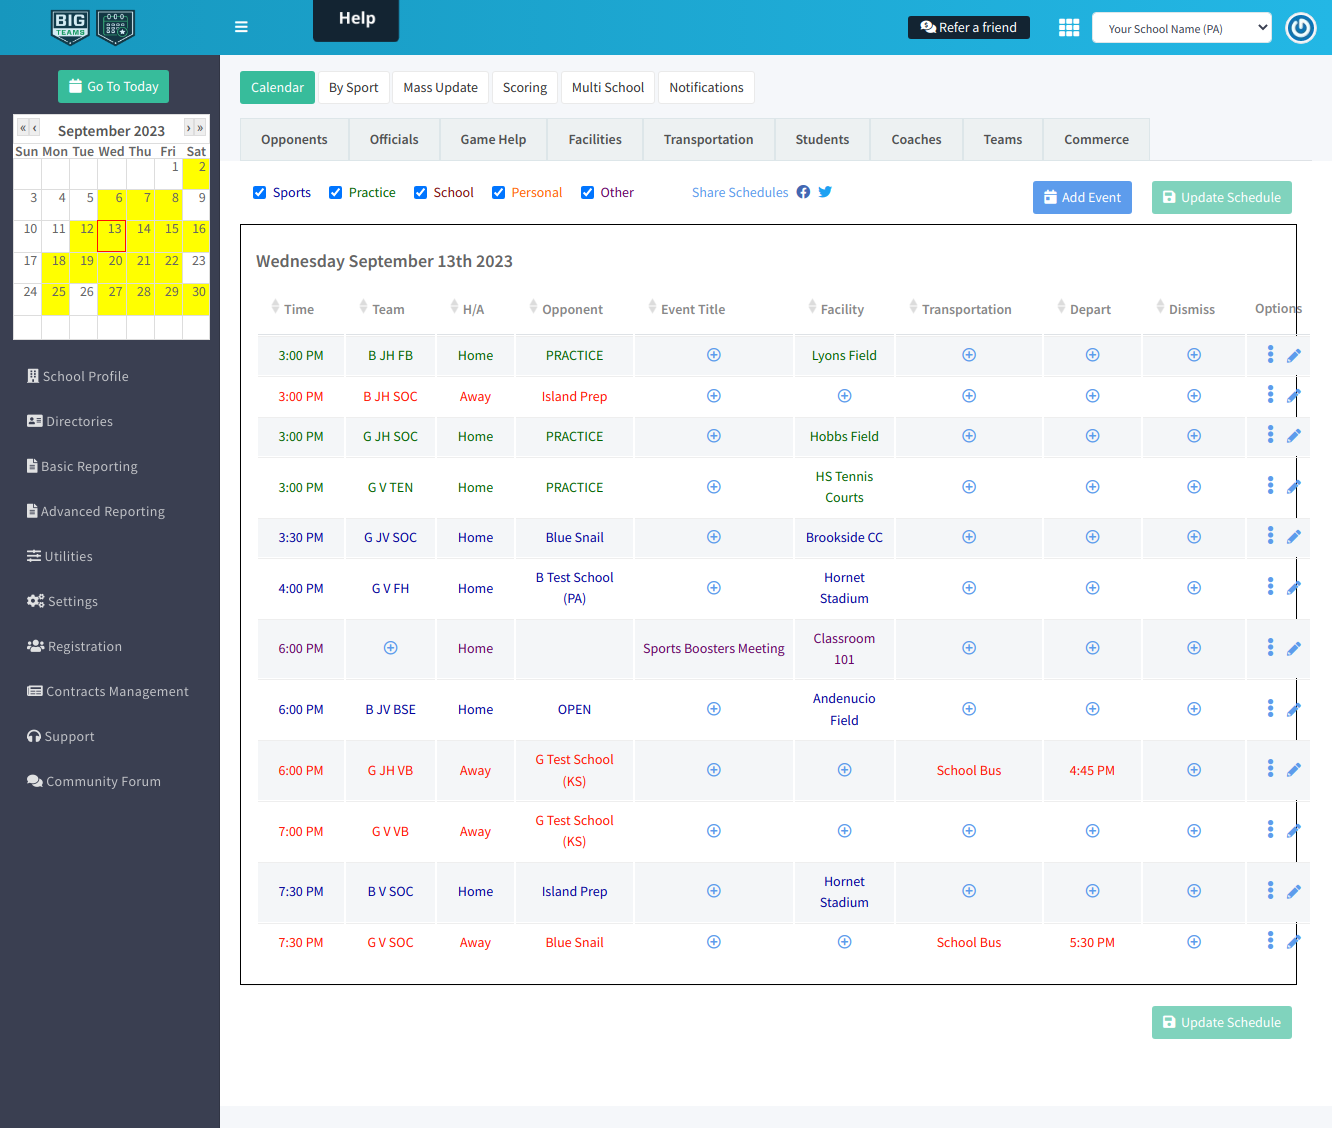
Task: Open the Transportation tab
Action: [708, 139]
